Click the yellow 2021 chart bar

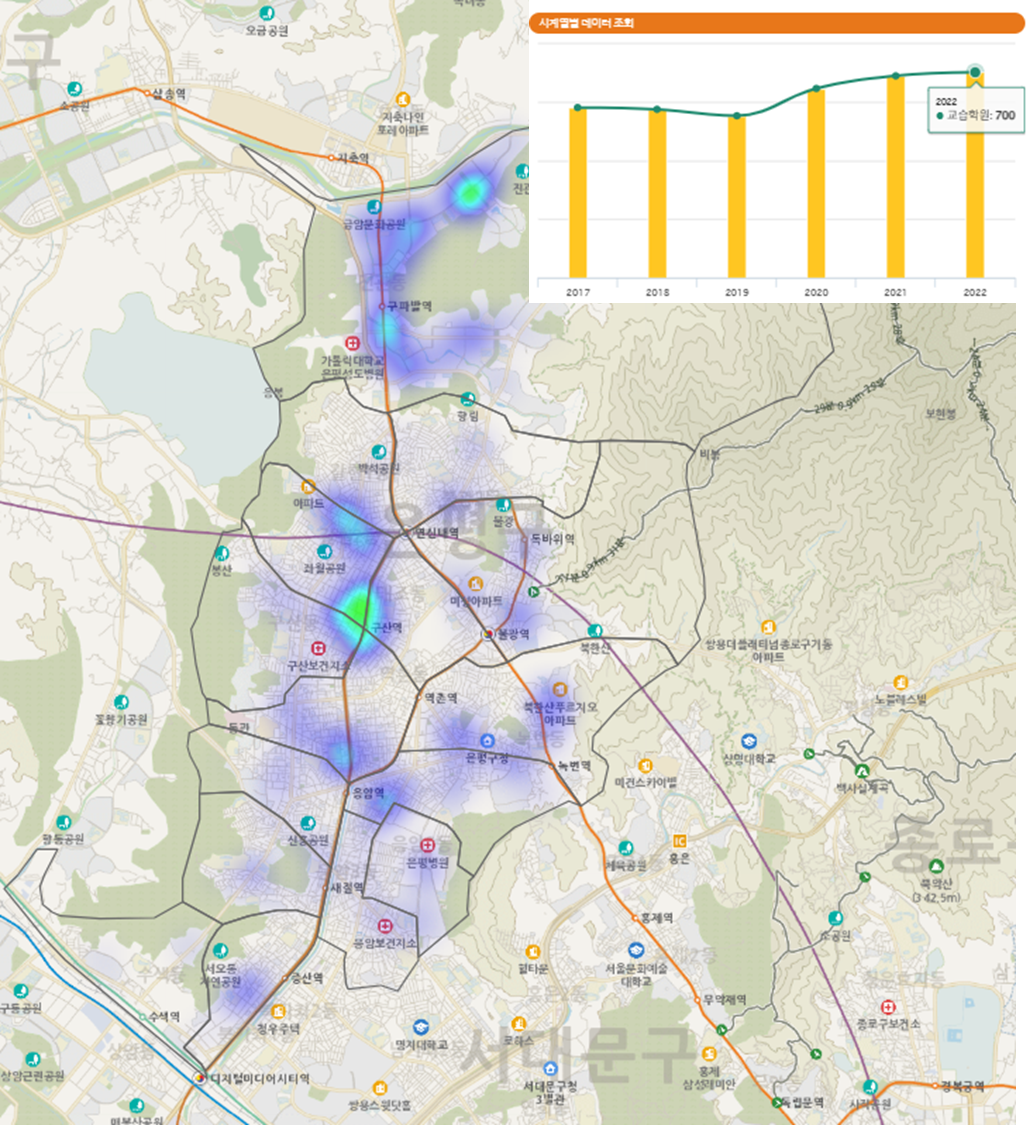pyautogui.click(x=895, y=177)
